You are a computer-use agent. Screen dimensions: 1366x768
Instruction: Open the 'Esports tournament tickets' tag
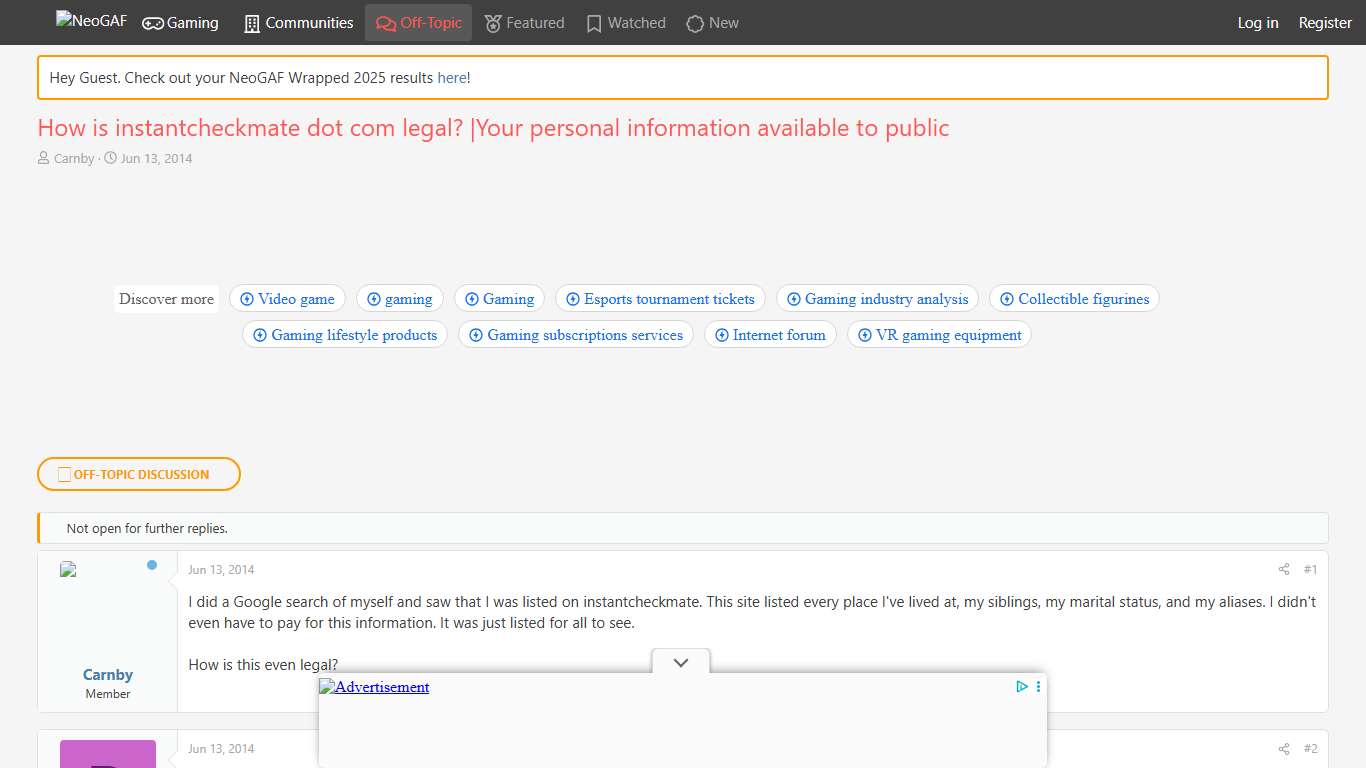pyautogui.click(x=660, y=298)
